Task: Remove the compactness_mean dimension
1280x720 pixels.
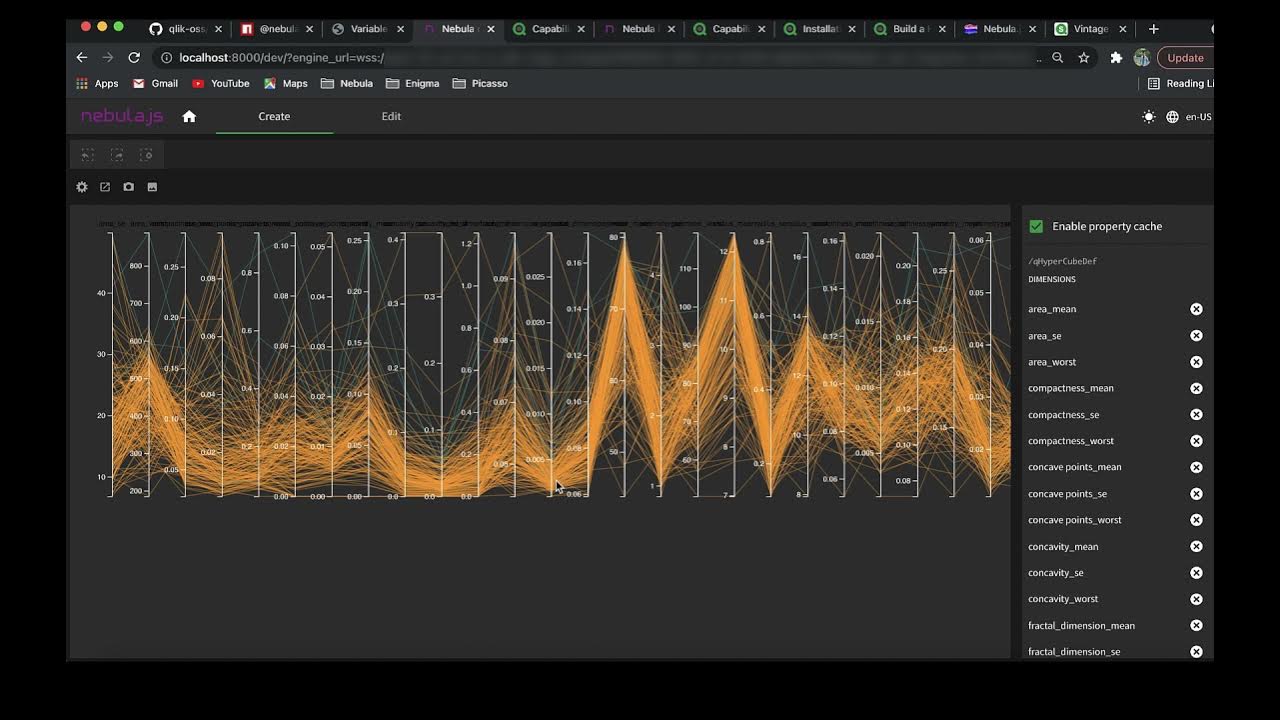Action: pos(1196,388)
